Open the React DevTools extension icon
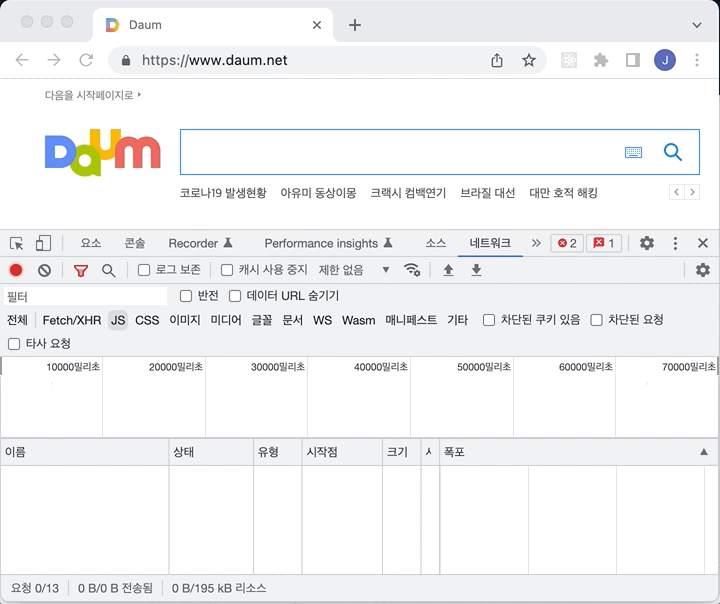 (x=569, y=60)
